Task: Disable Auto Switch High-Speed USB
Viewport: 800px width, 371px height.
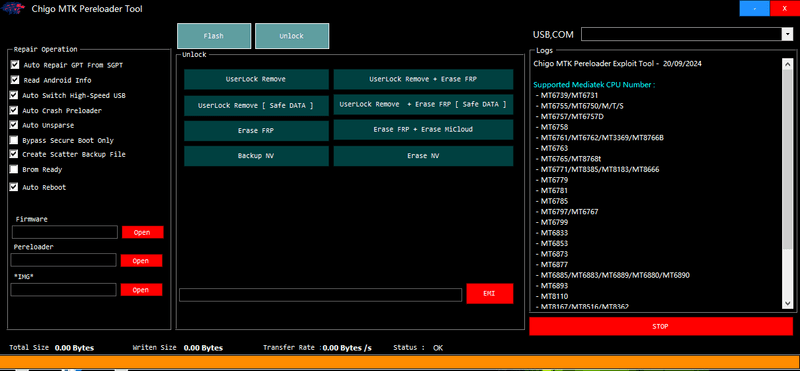Action: [14, 95]
